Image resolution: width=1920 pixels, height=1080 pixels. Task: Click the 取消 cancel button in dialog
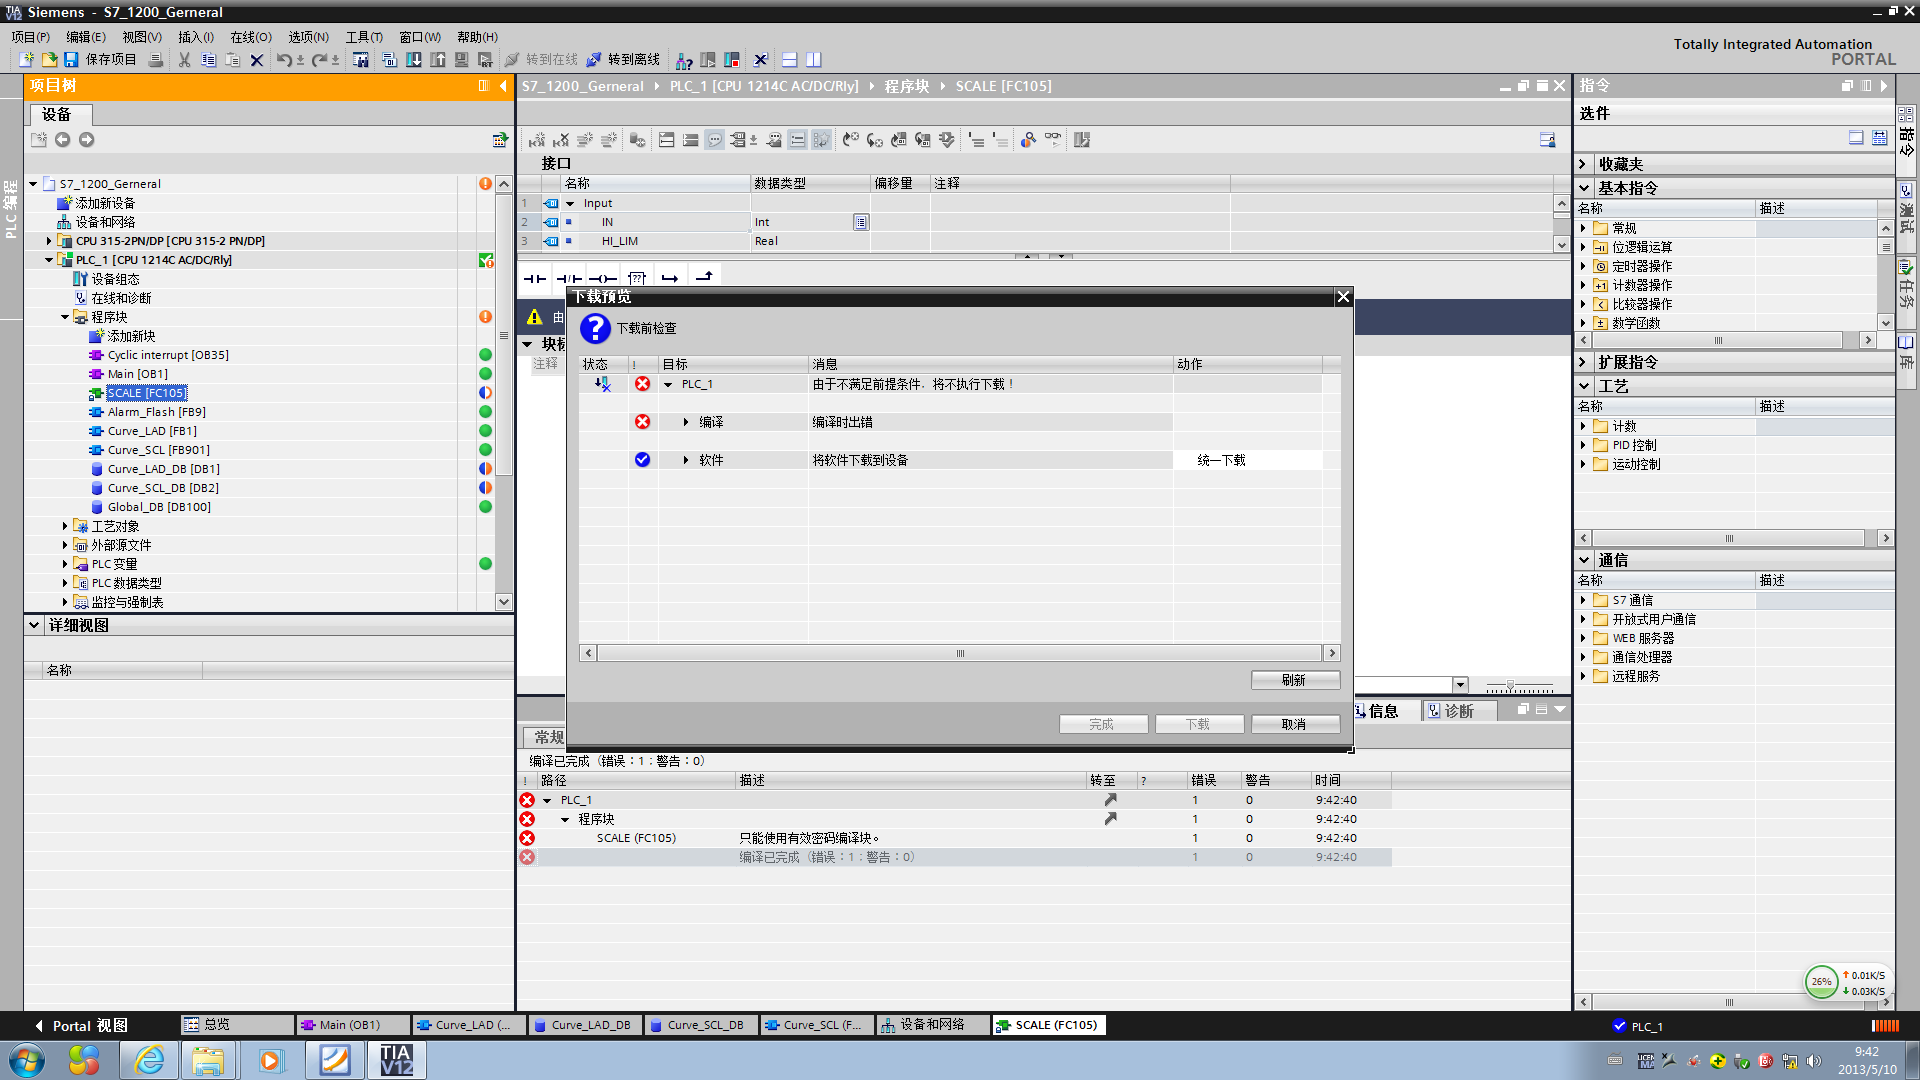(1294, 724)
